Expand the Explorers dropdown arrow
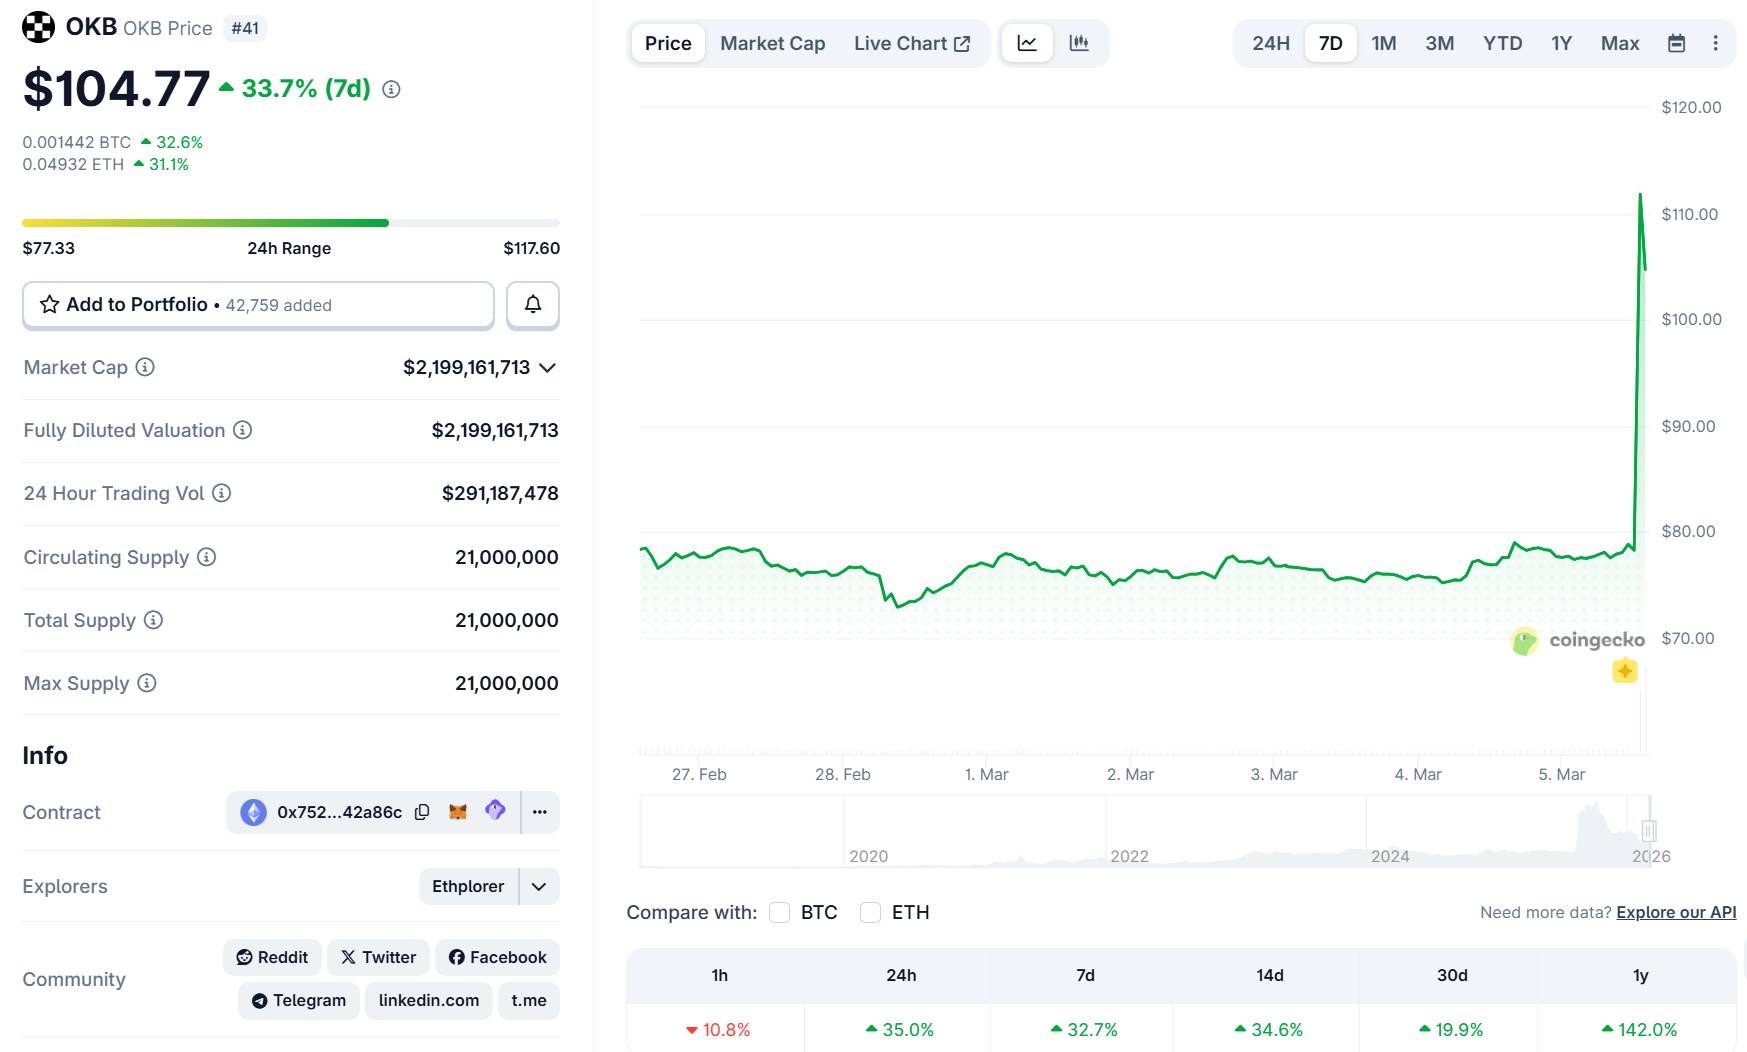 coord(539,886)
